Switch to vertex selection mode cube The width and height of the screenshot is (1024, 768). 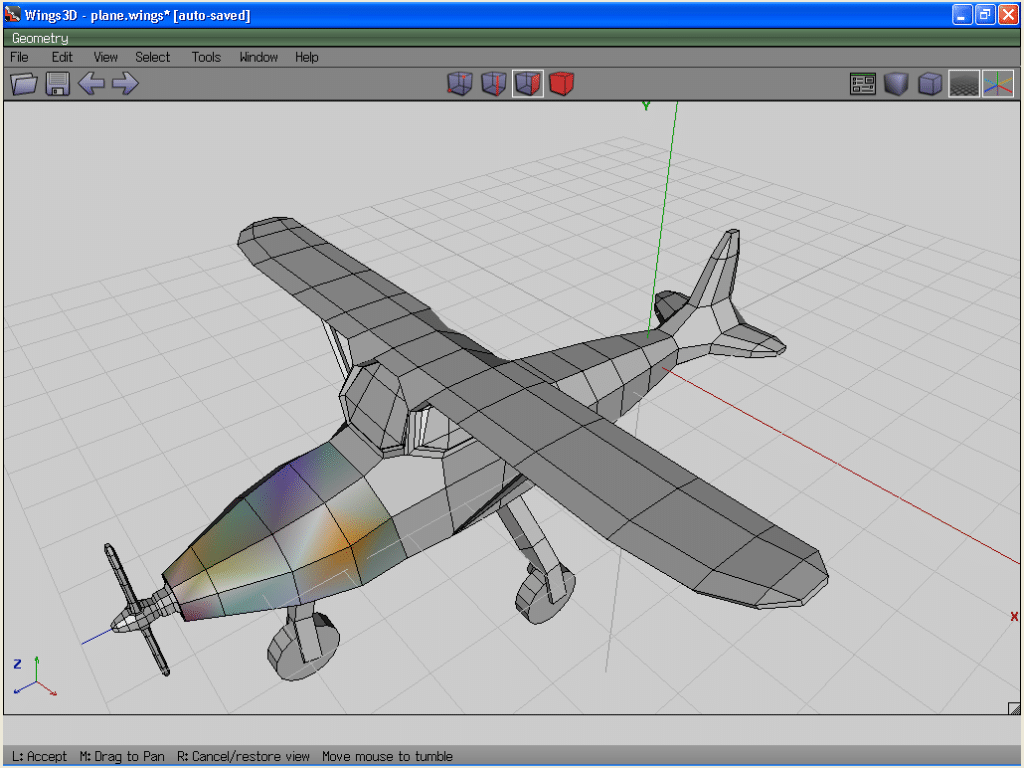coord(459,84)
